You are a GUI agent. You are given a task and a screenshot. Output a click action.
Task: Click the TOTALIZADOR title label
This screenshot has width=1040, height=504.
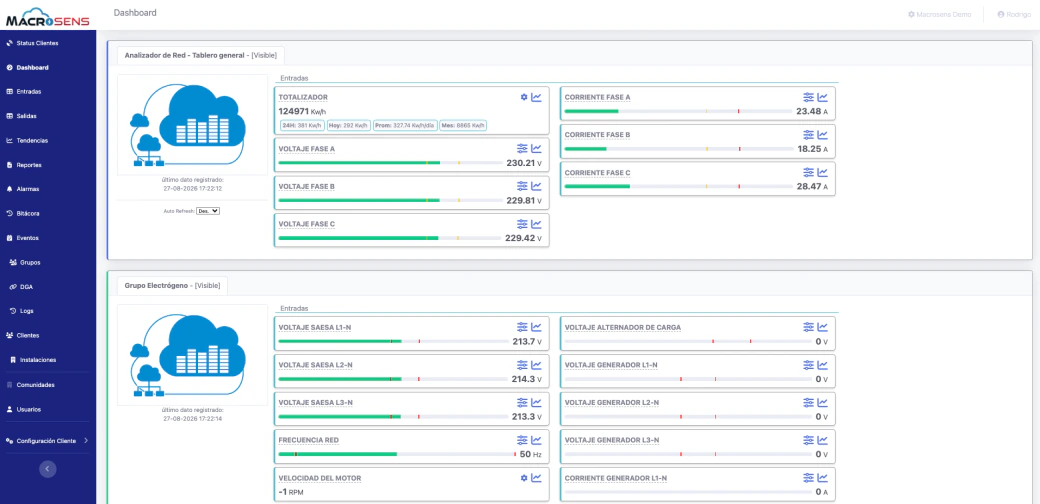303,97
